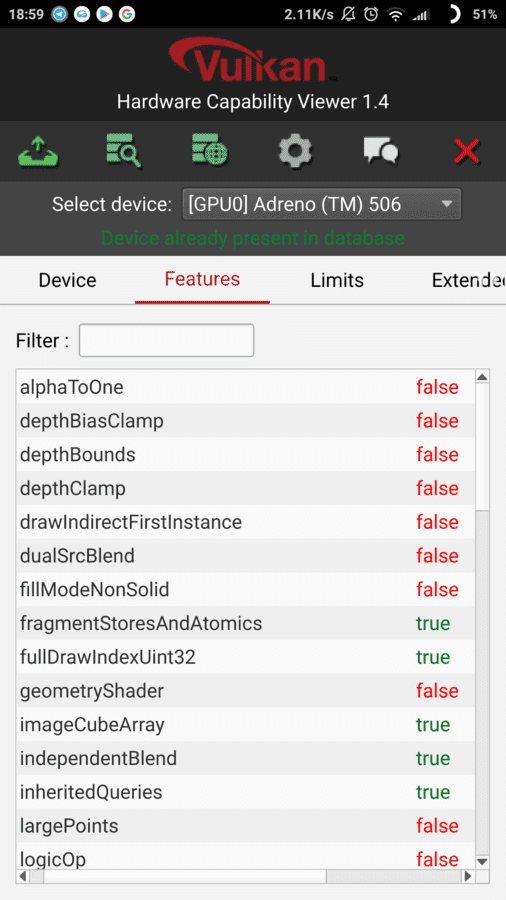The width and height of the screenshot is (506, 900).
Task: Tap the Play Store notification icon
Action: tap(104, 14)
